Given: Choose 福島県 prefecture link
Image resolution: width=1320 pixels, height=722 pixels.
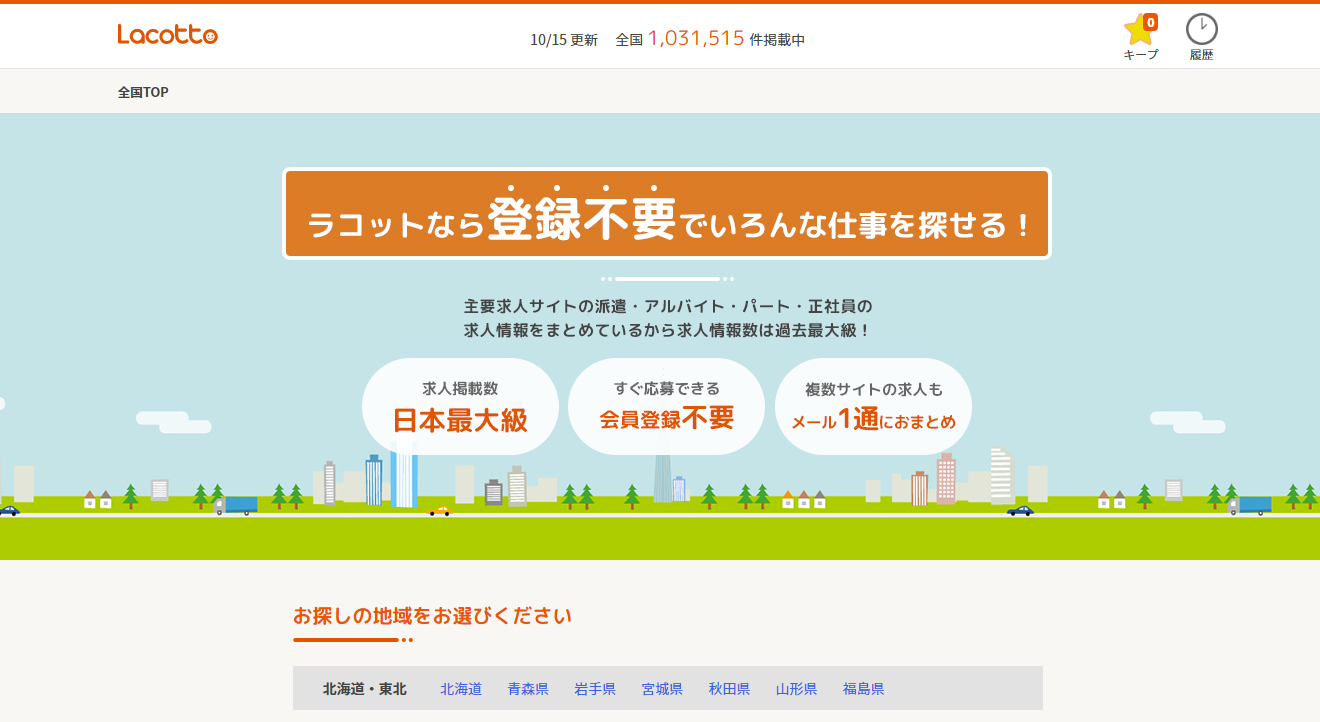Looking at the screenshot, I should click(x=863, y=689).
